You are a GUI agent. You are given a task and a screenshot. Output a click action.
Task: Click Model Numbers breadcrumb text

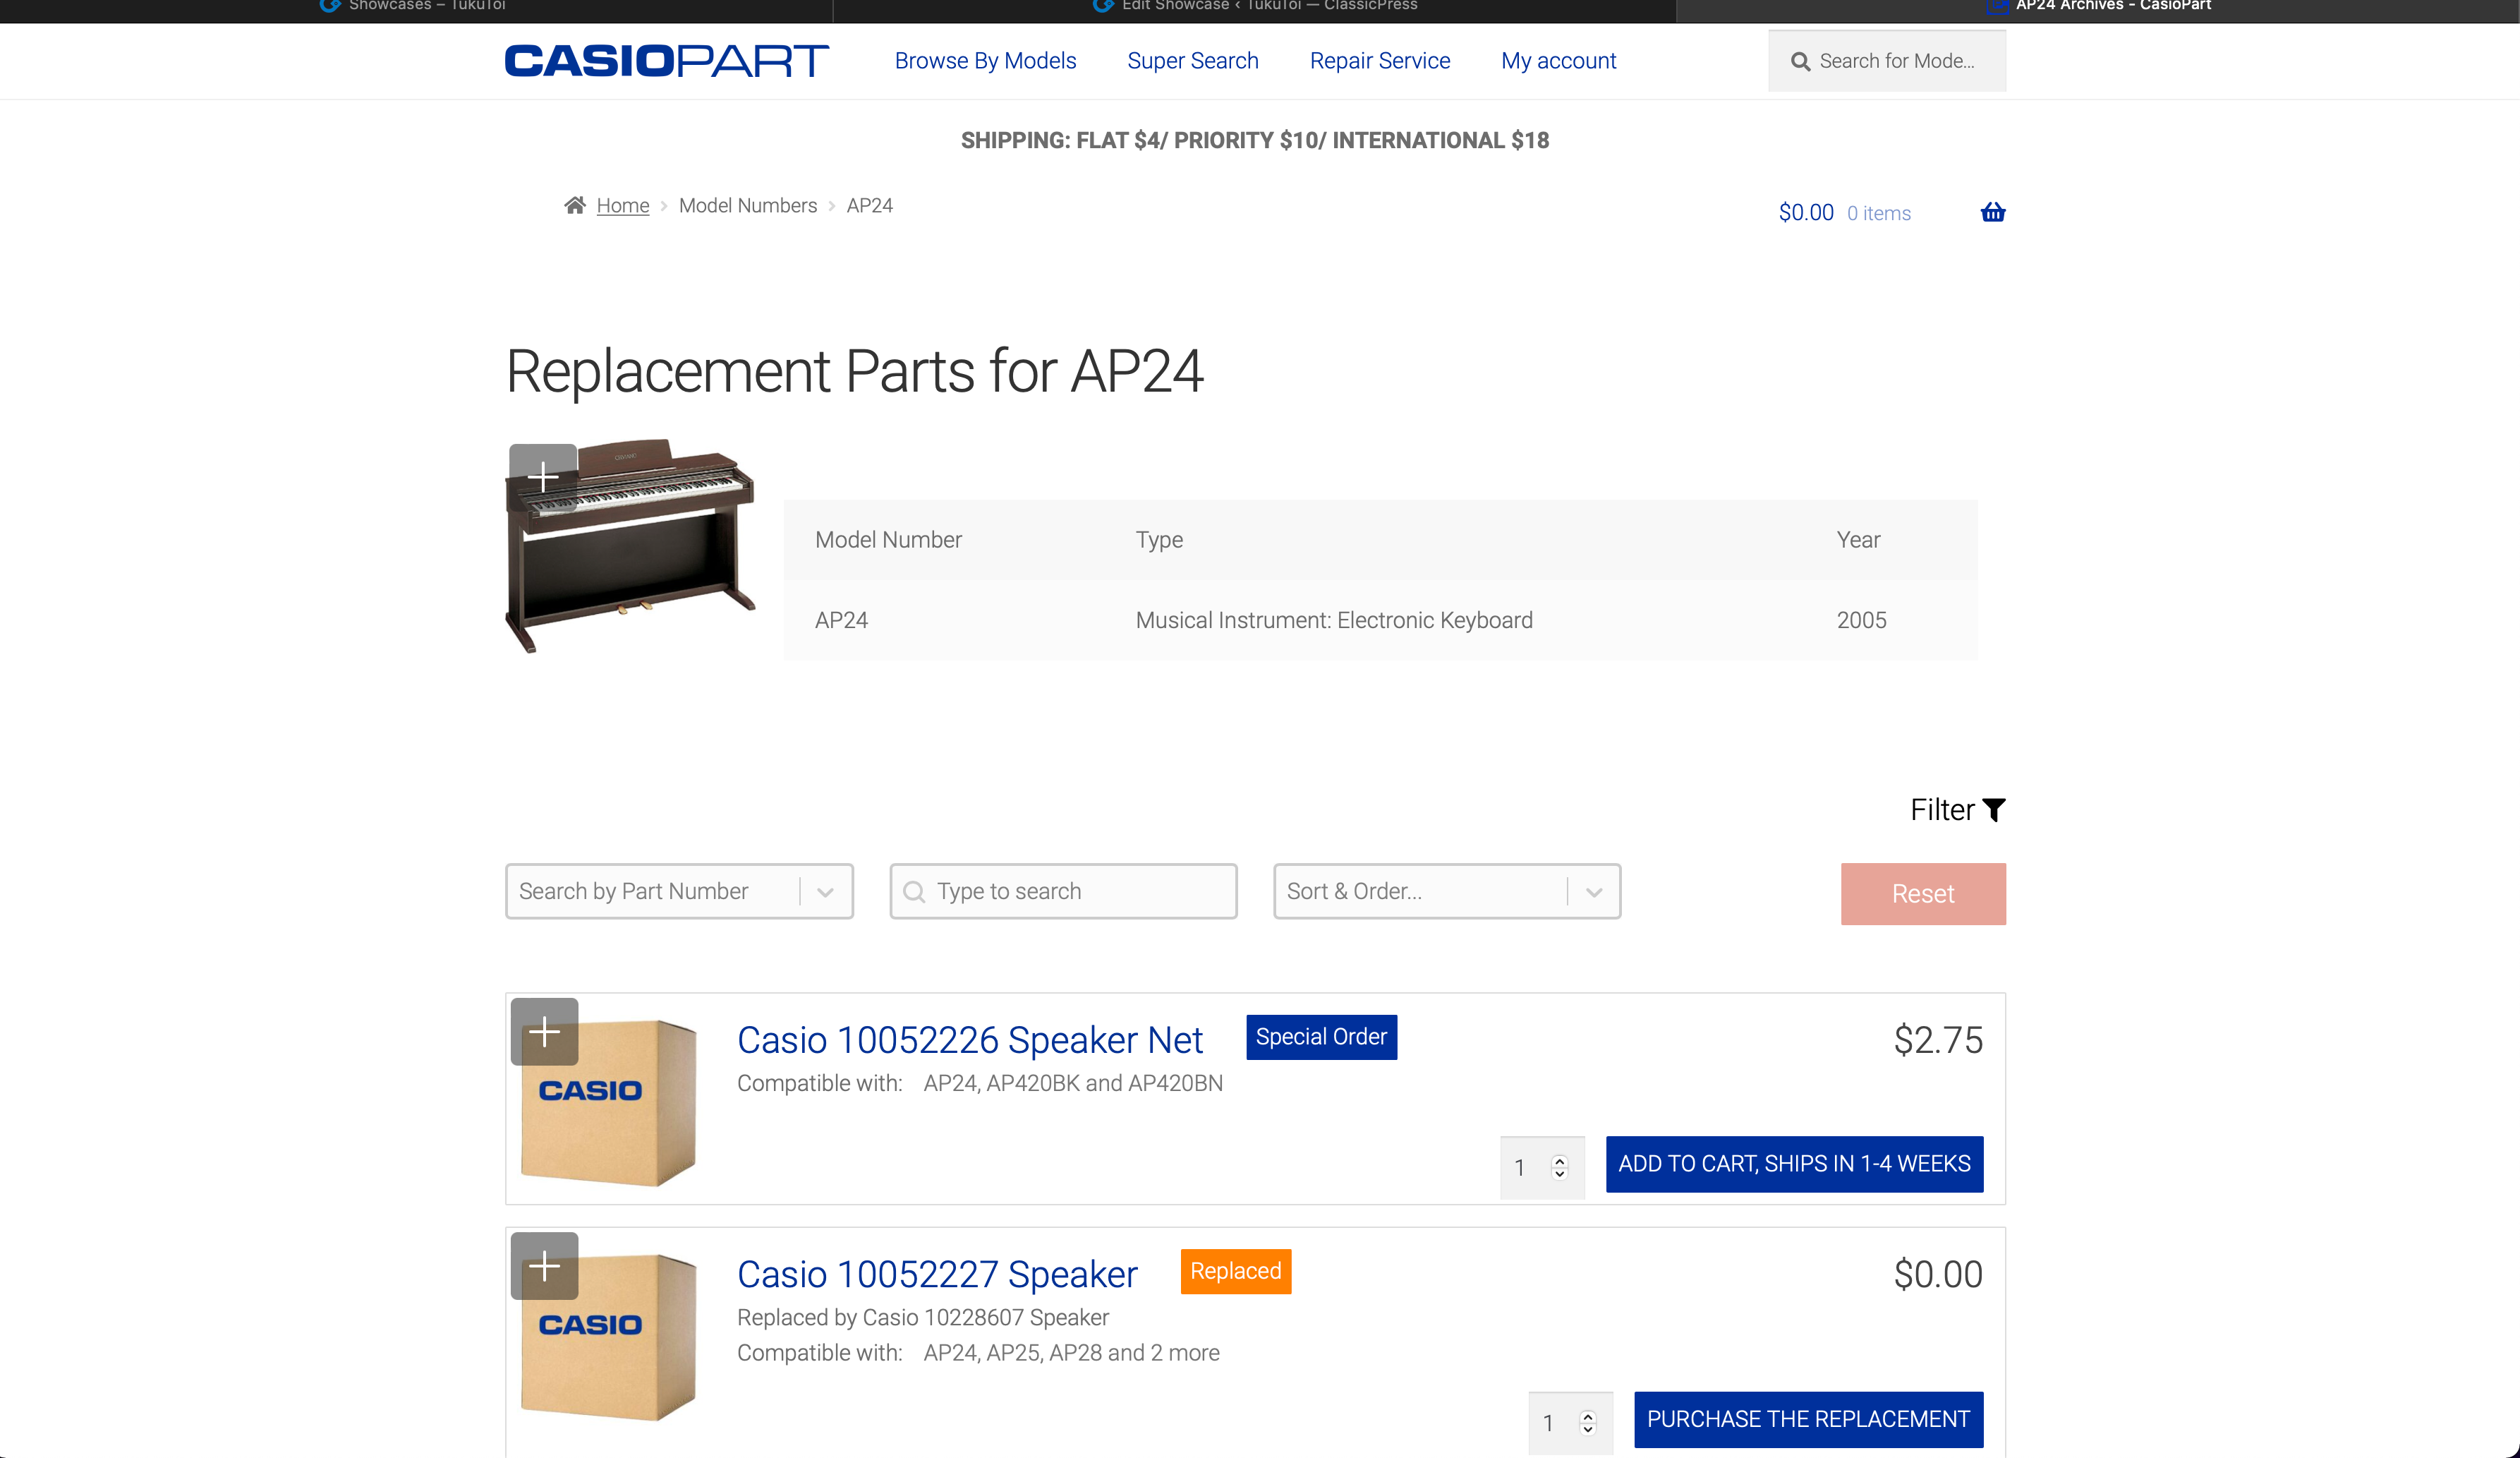(748, 205)
